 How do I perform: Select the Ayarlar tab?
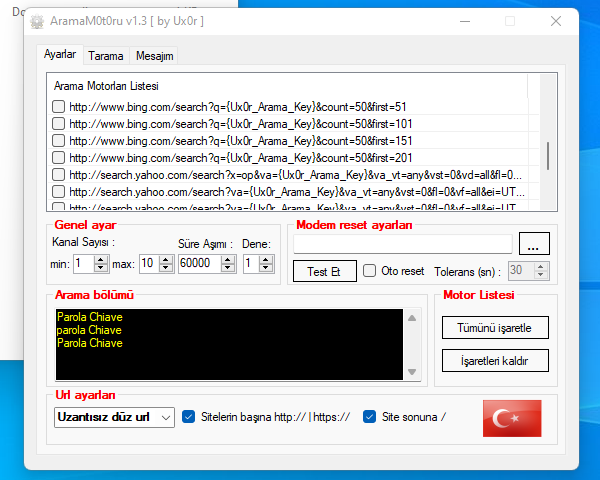(60, 55)
